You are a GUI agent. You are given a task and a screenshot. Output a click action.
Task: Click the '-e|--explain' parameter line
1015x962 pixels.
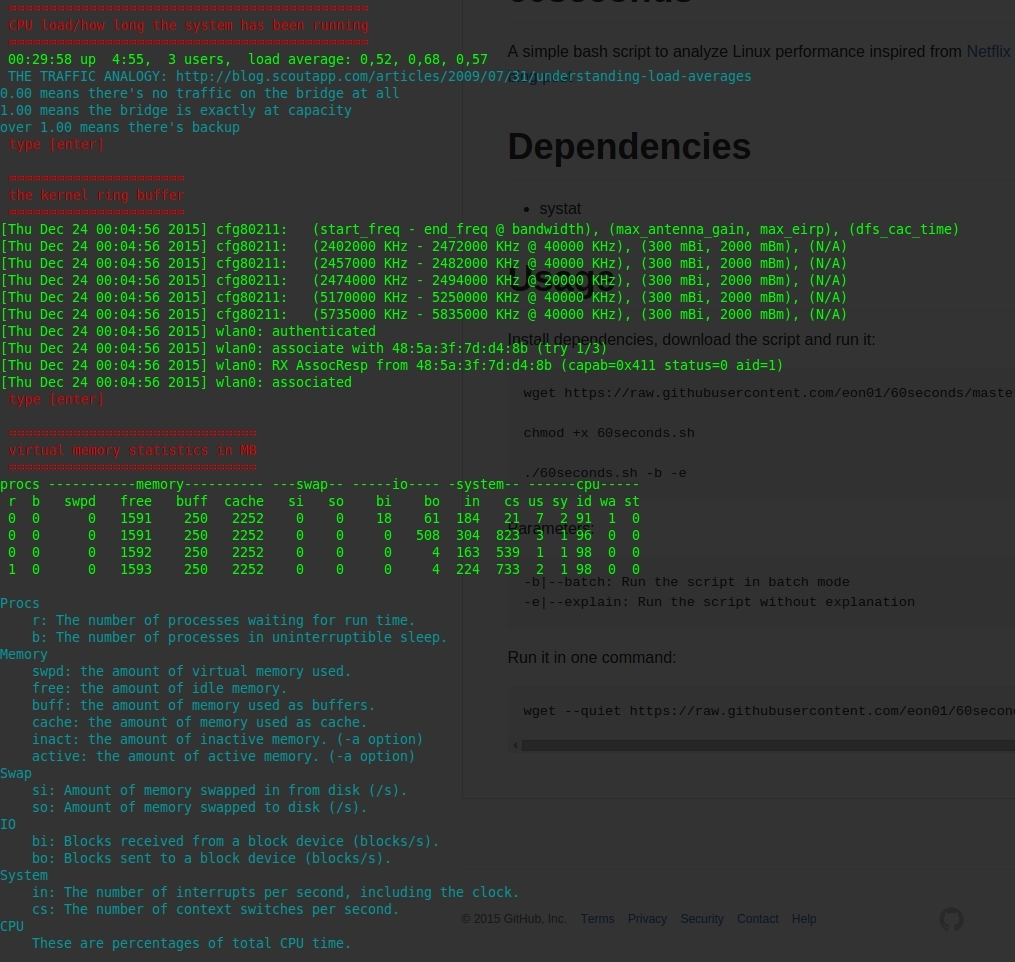point(719,602)
